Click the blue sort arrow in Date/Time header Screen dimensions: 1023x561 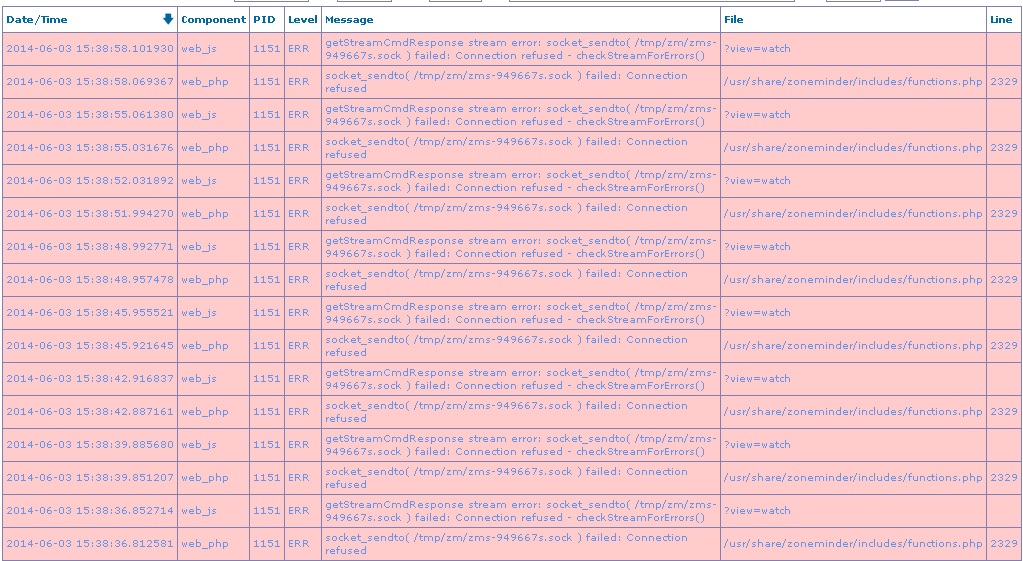click(168, 19)
